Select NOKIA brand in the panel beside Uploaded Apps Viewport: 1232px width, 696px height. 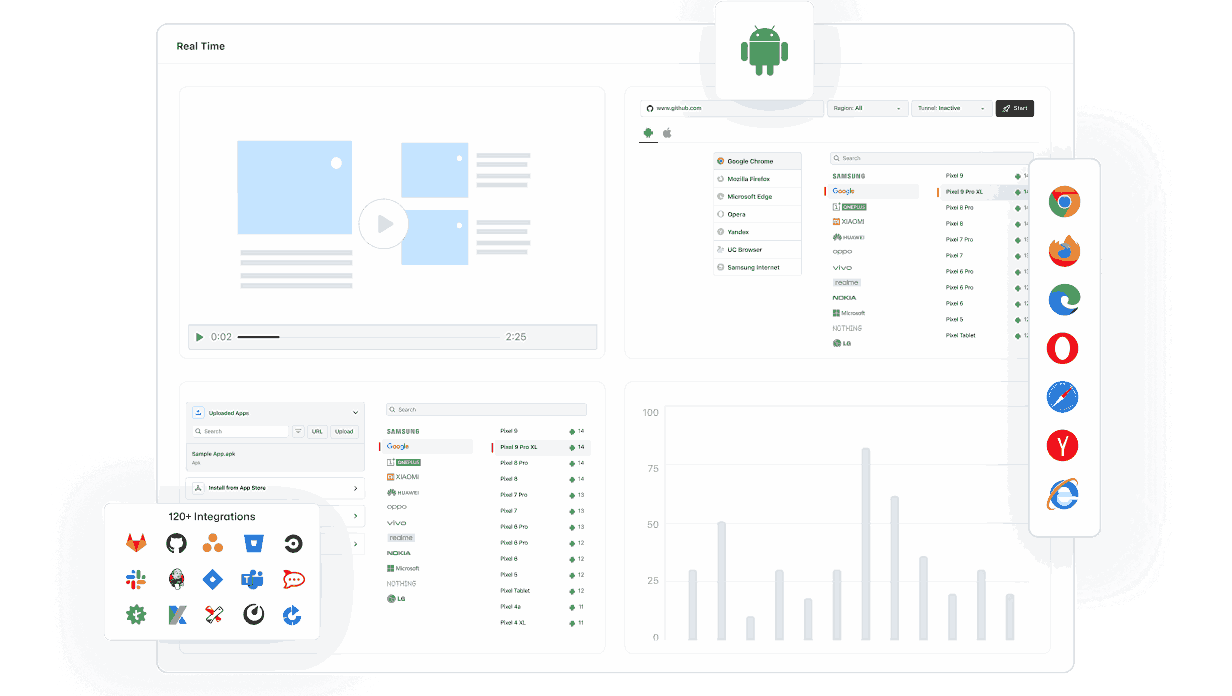398,553
